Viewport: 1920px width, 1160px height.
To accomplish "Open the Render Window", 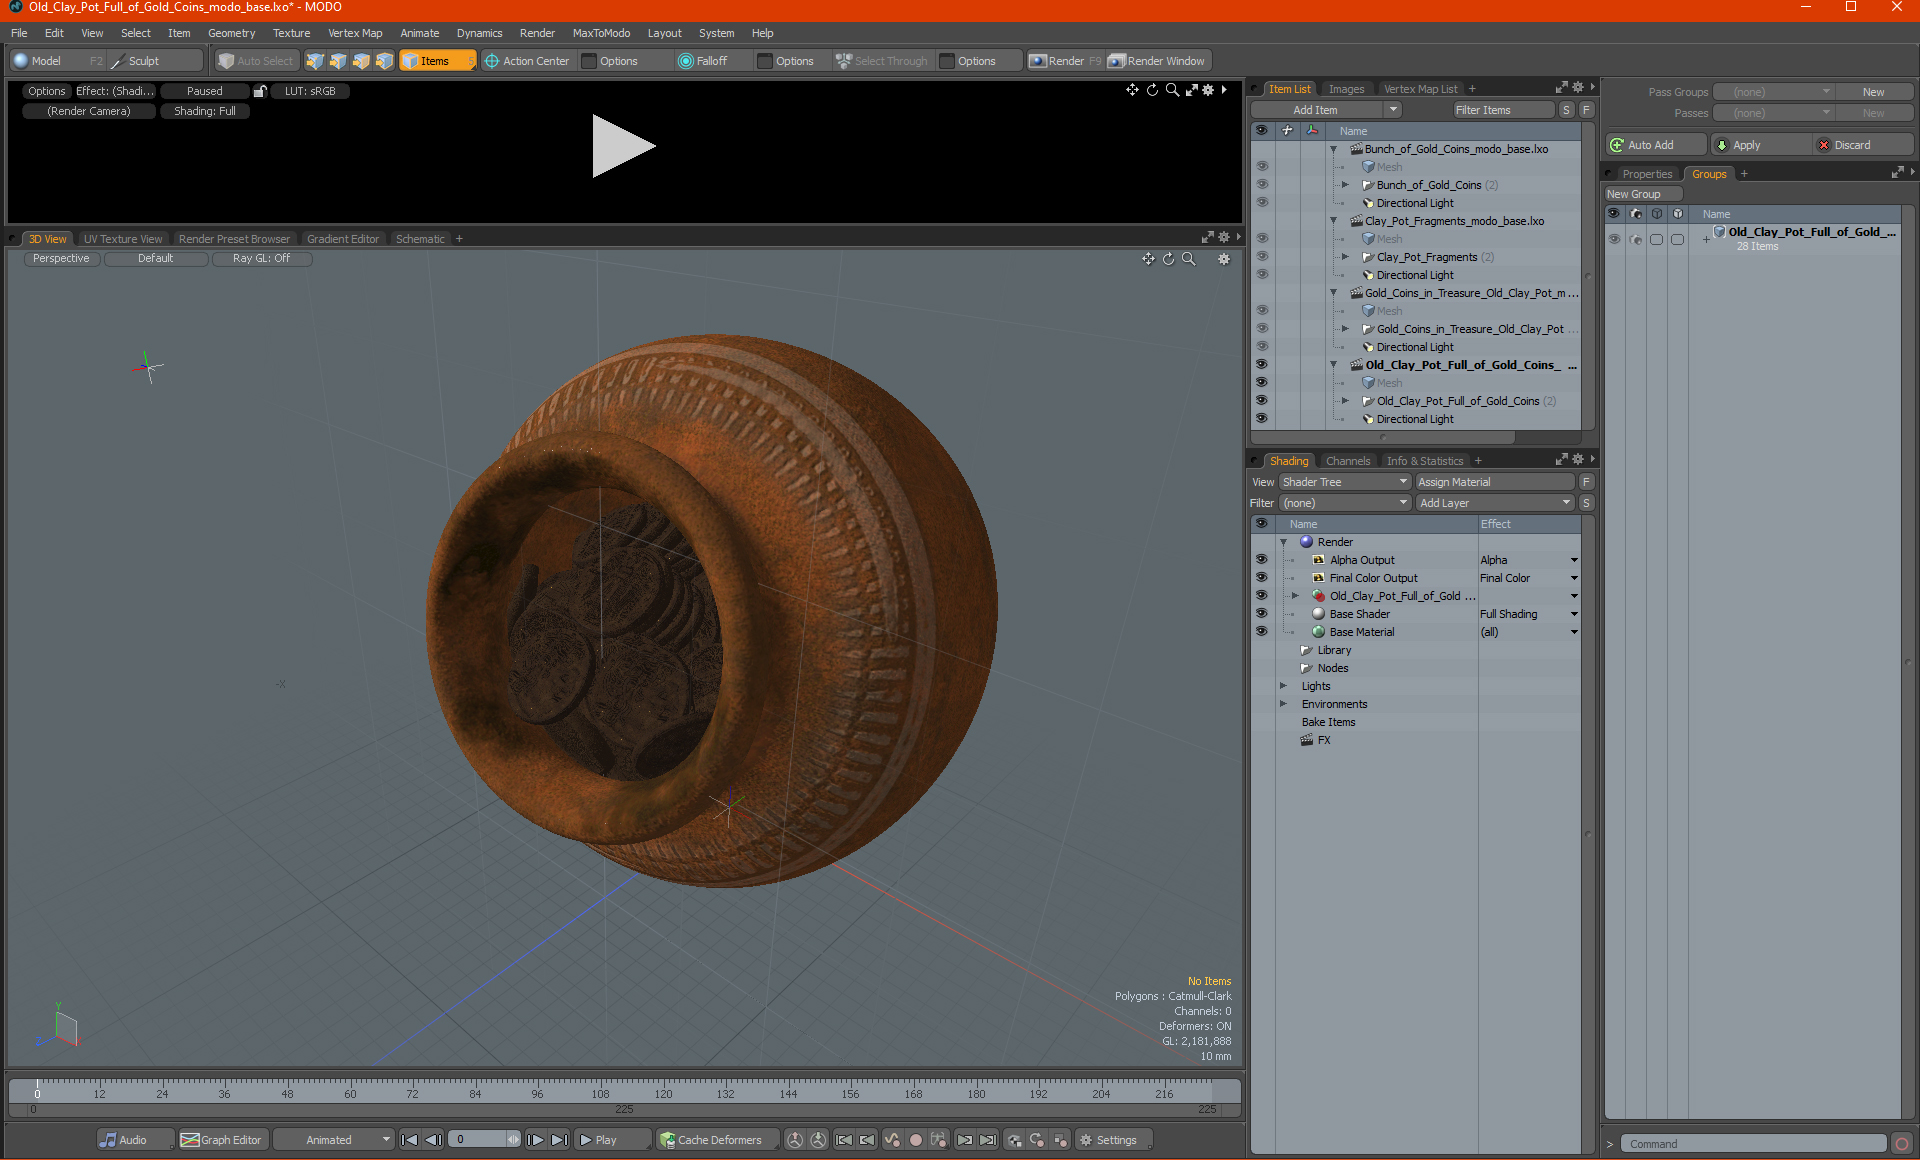I will tap(1158, 61).
